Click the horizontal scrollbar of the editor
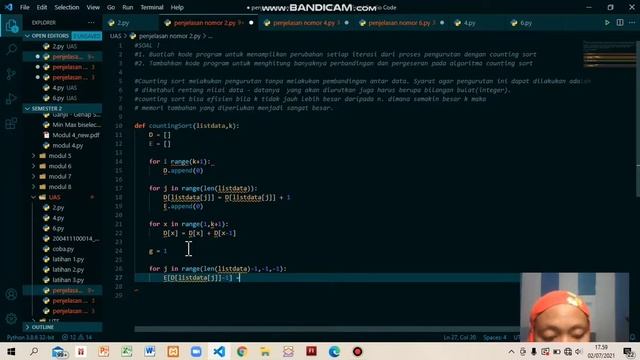This screenshot has height=360, width=640. point(327,329)
